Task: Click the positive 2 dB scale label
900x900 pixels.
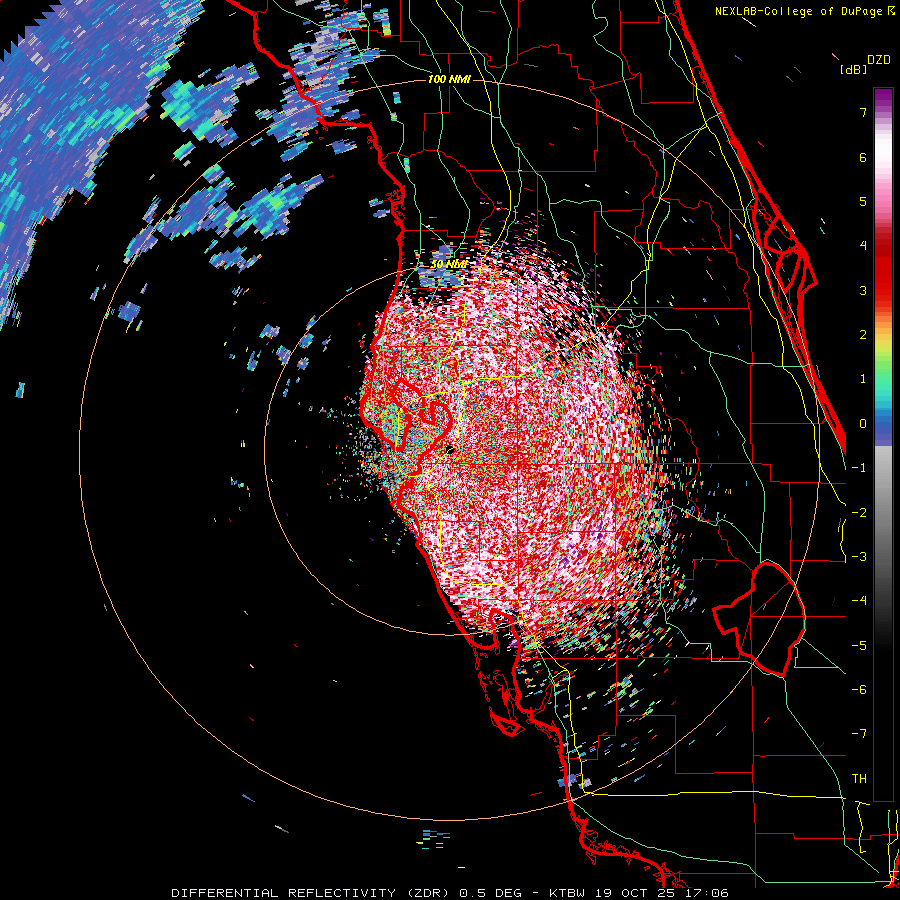Action: point(863,335)
